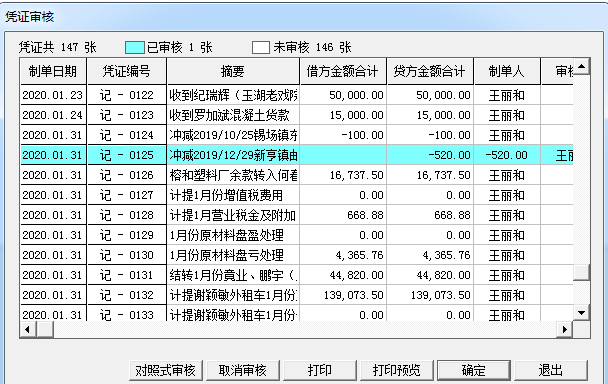Select voucher 记 - 0126
The image size is (608, 384).
click(127, 175)
